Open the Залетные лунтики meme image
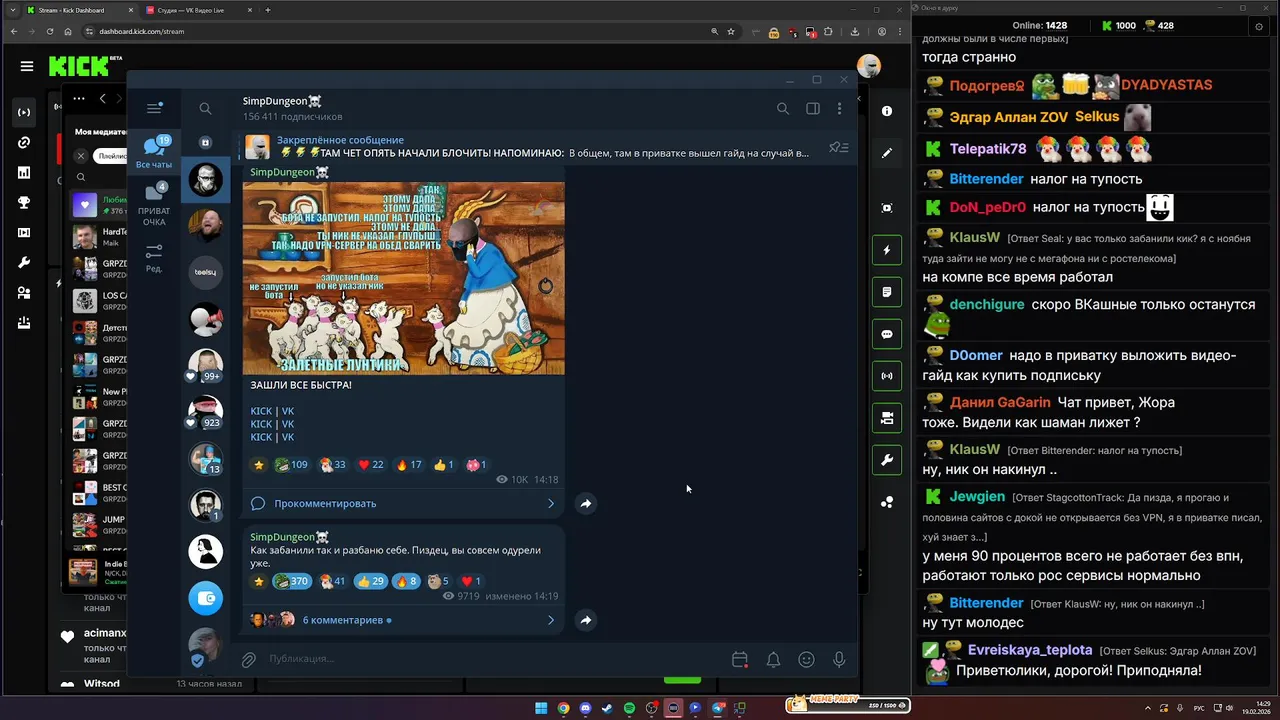 pyautogui.click(x=403, y=278)
